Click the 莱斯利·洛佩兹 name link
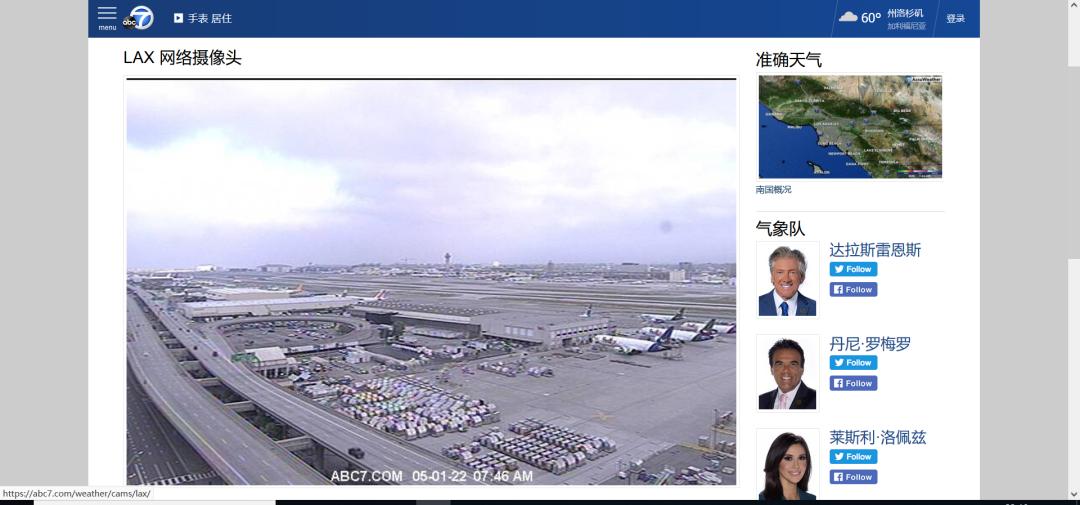The image size is (1080, 505). [878, 437]
